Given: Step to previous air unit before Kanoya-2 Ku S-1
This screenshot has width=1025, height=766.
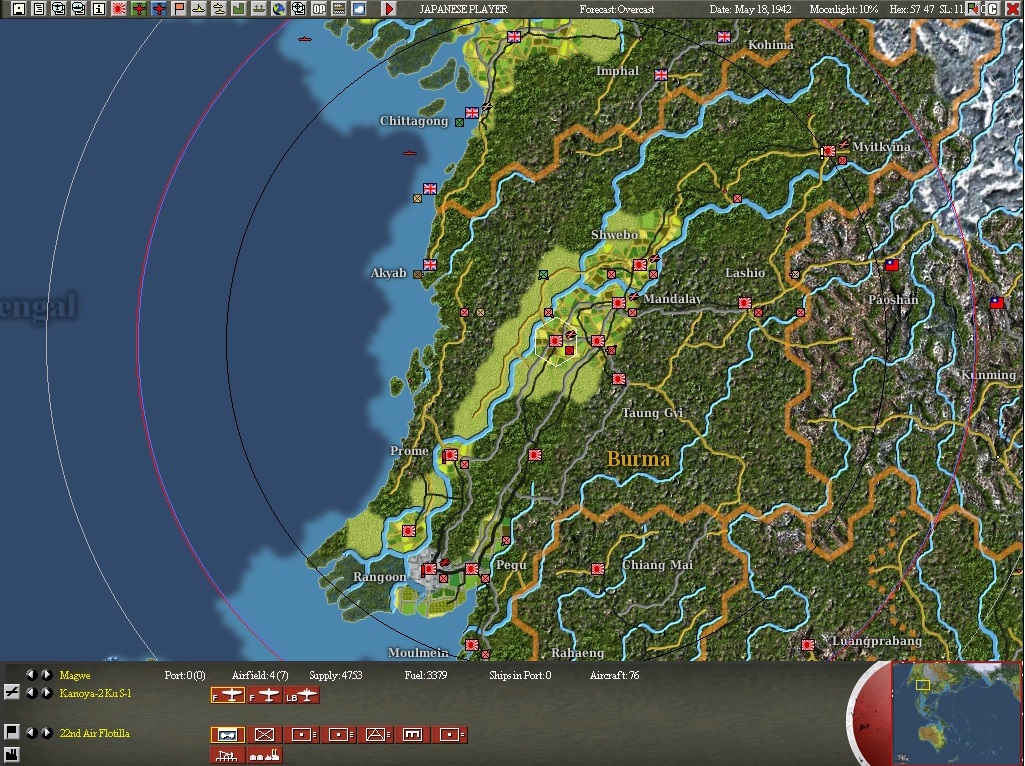Looking at the screenshot, I should click(x=31, y=693).
